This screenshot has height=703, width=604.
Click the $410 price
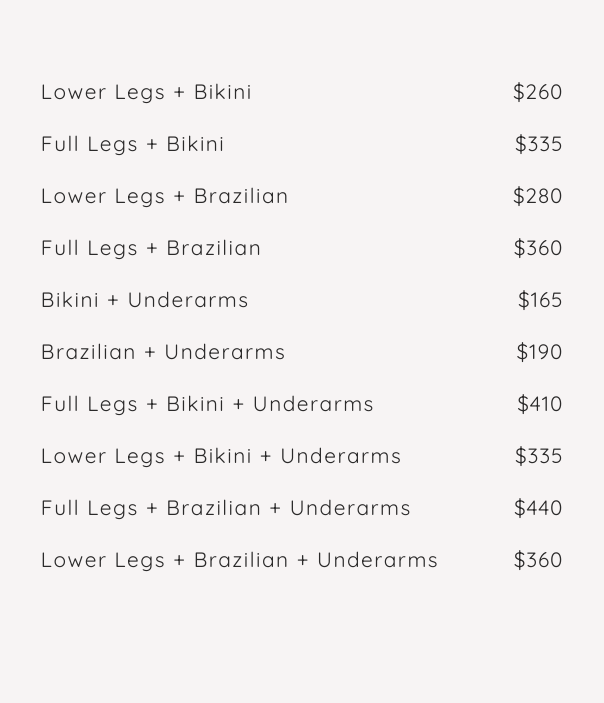(539, 404)
